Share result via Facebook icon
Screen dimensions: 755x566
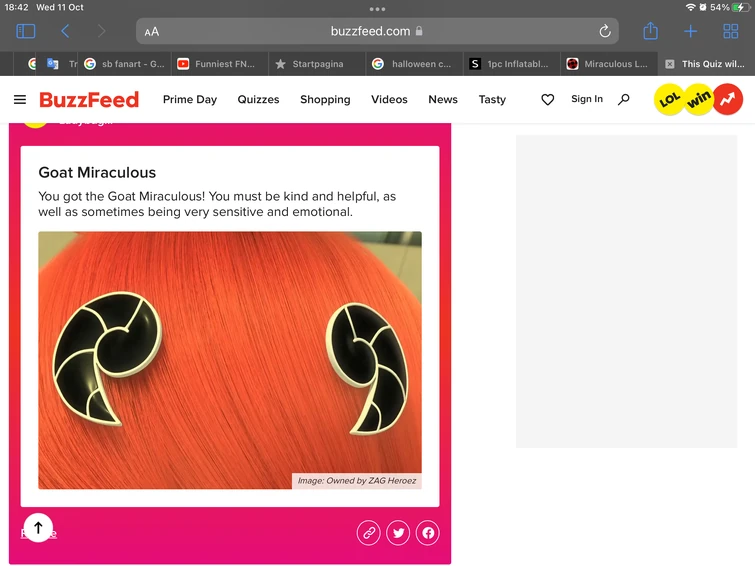click(428, 533)
